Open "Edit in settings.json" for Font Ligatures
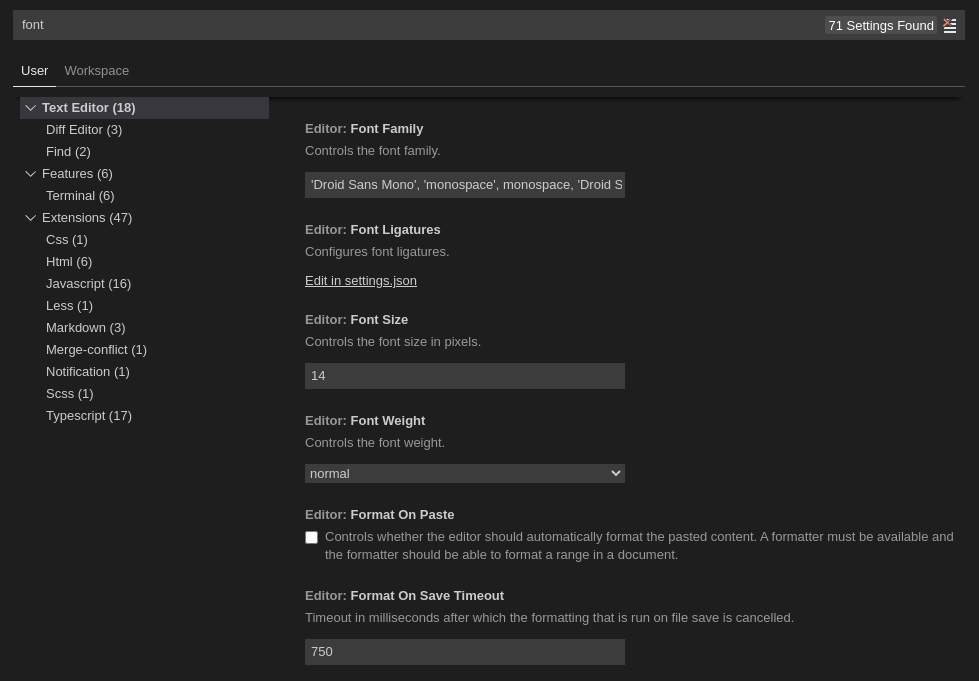The image size is (979, 681). tap(360, 280)
